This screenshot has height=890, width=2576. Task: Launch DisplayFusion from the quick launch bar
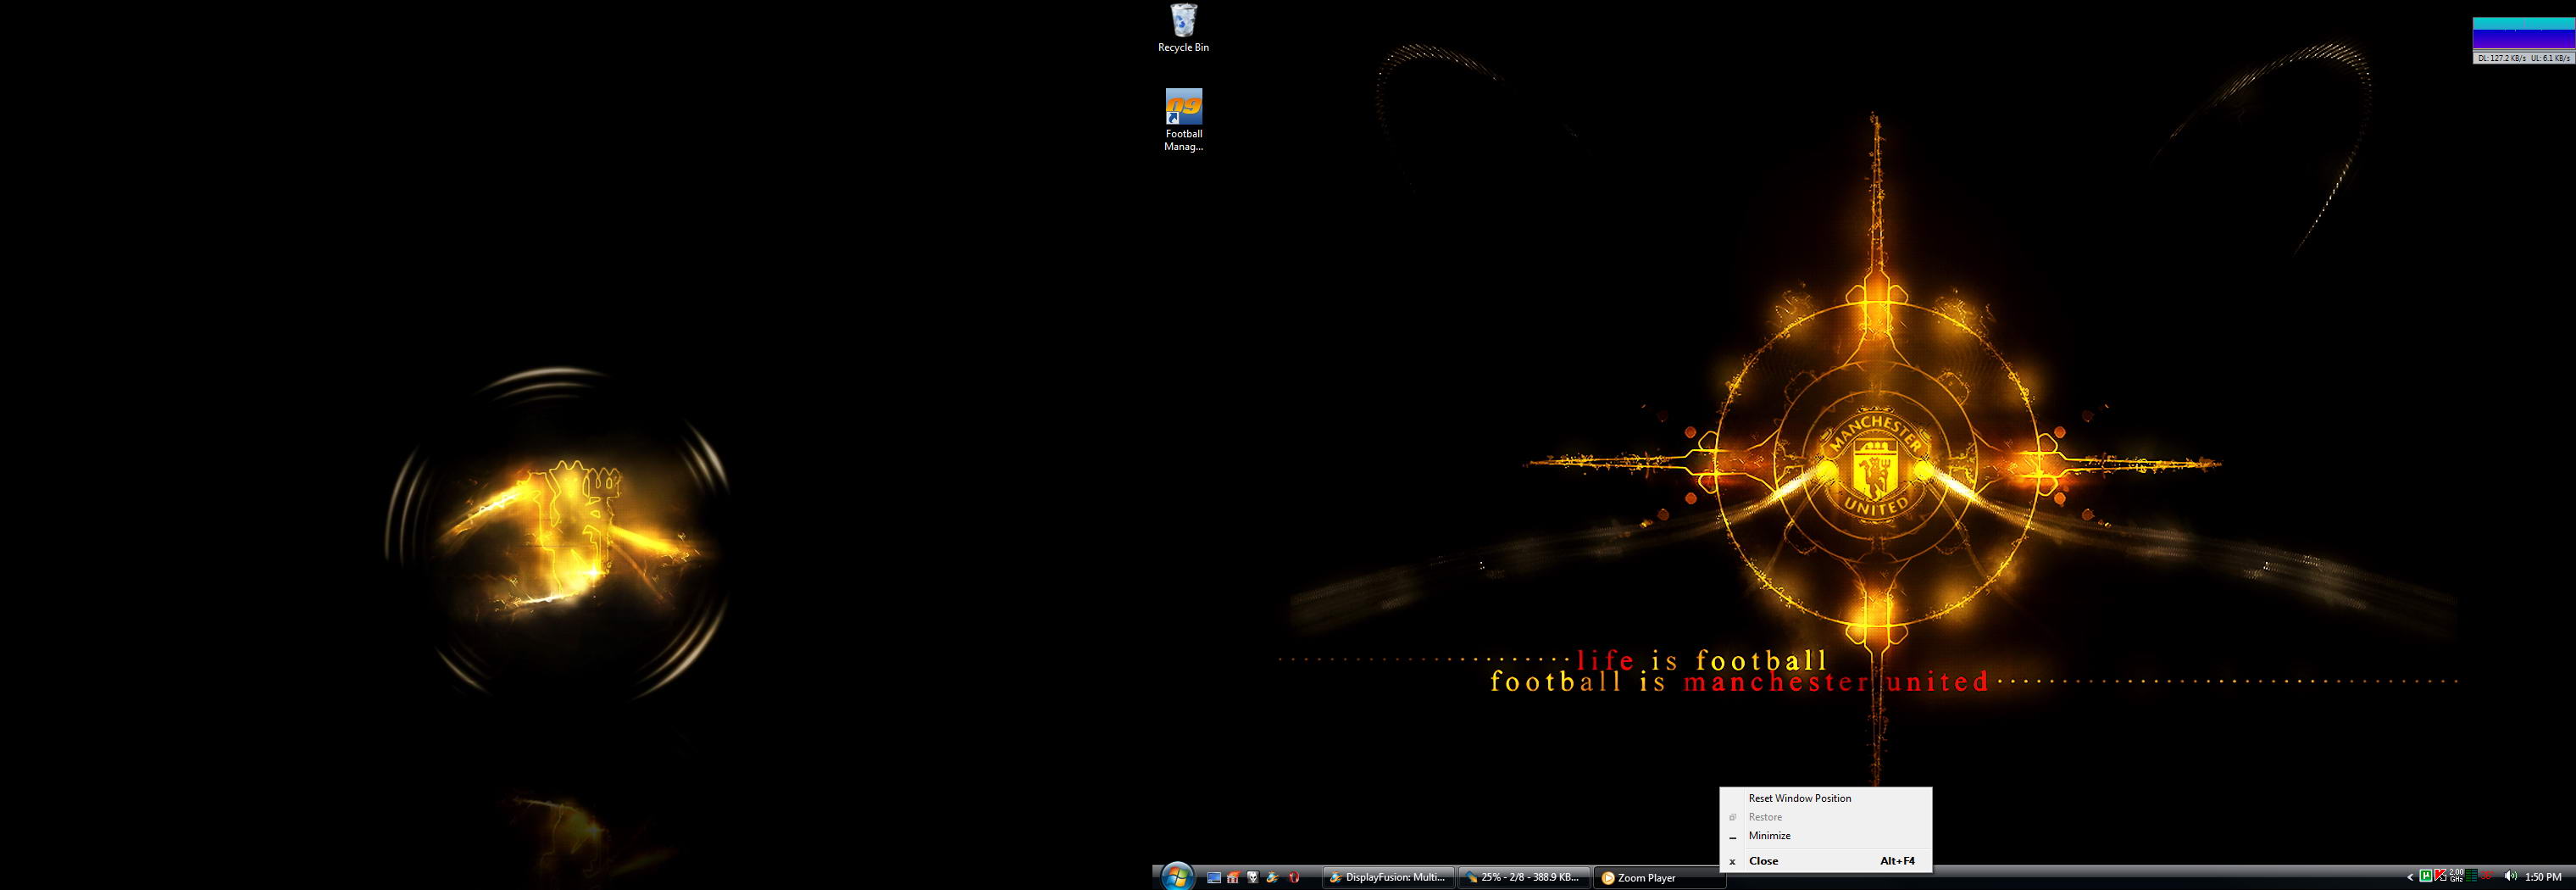point(1272,877)
